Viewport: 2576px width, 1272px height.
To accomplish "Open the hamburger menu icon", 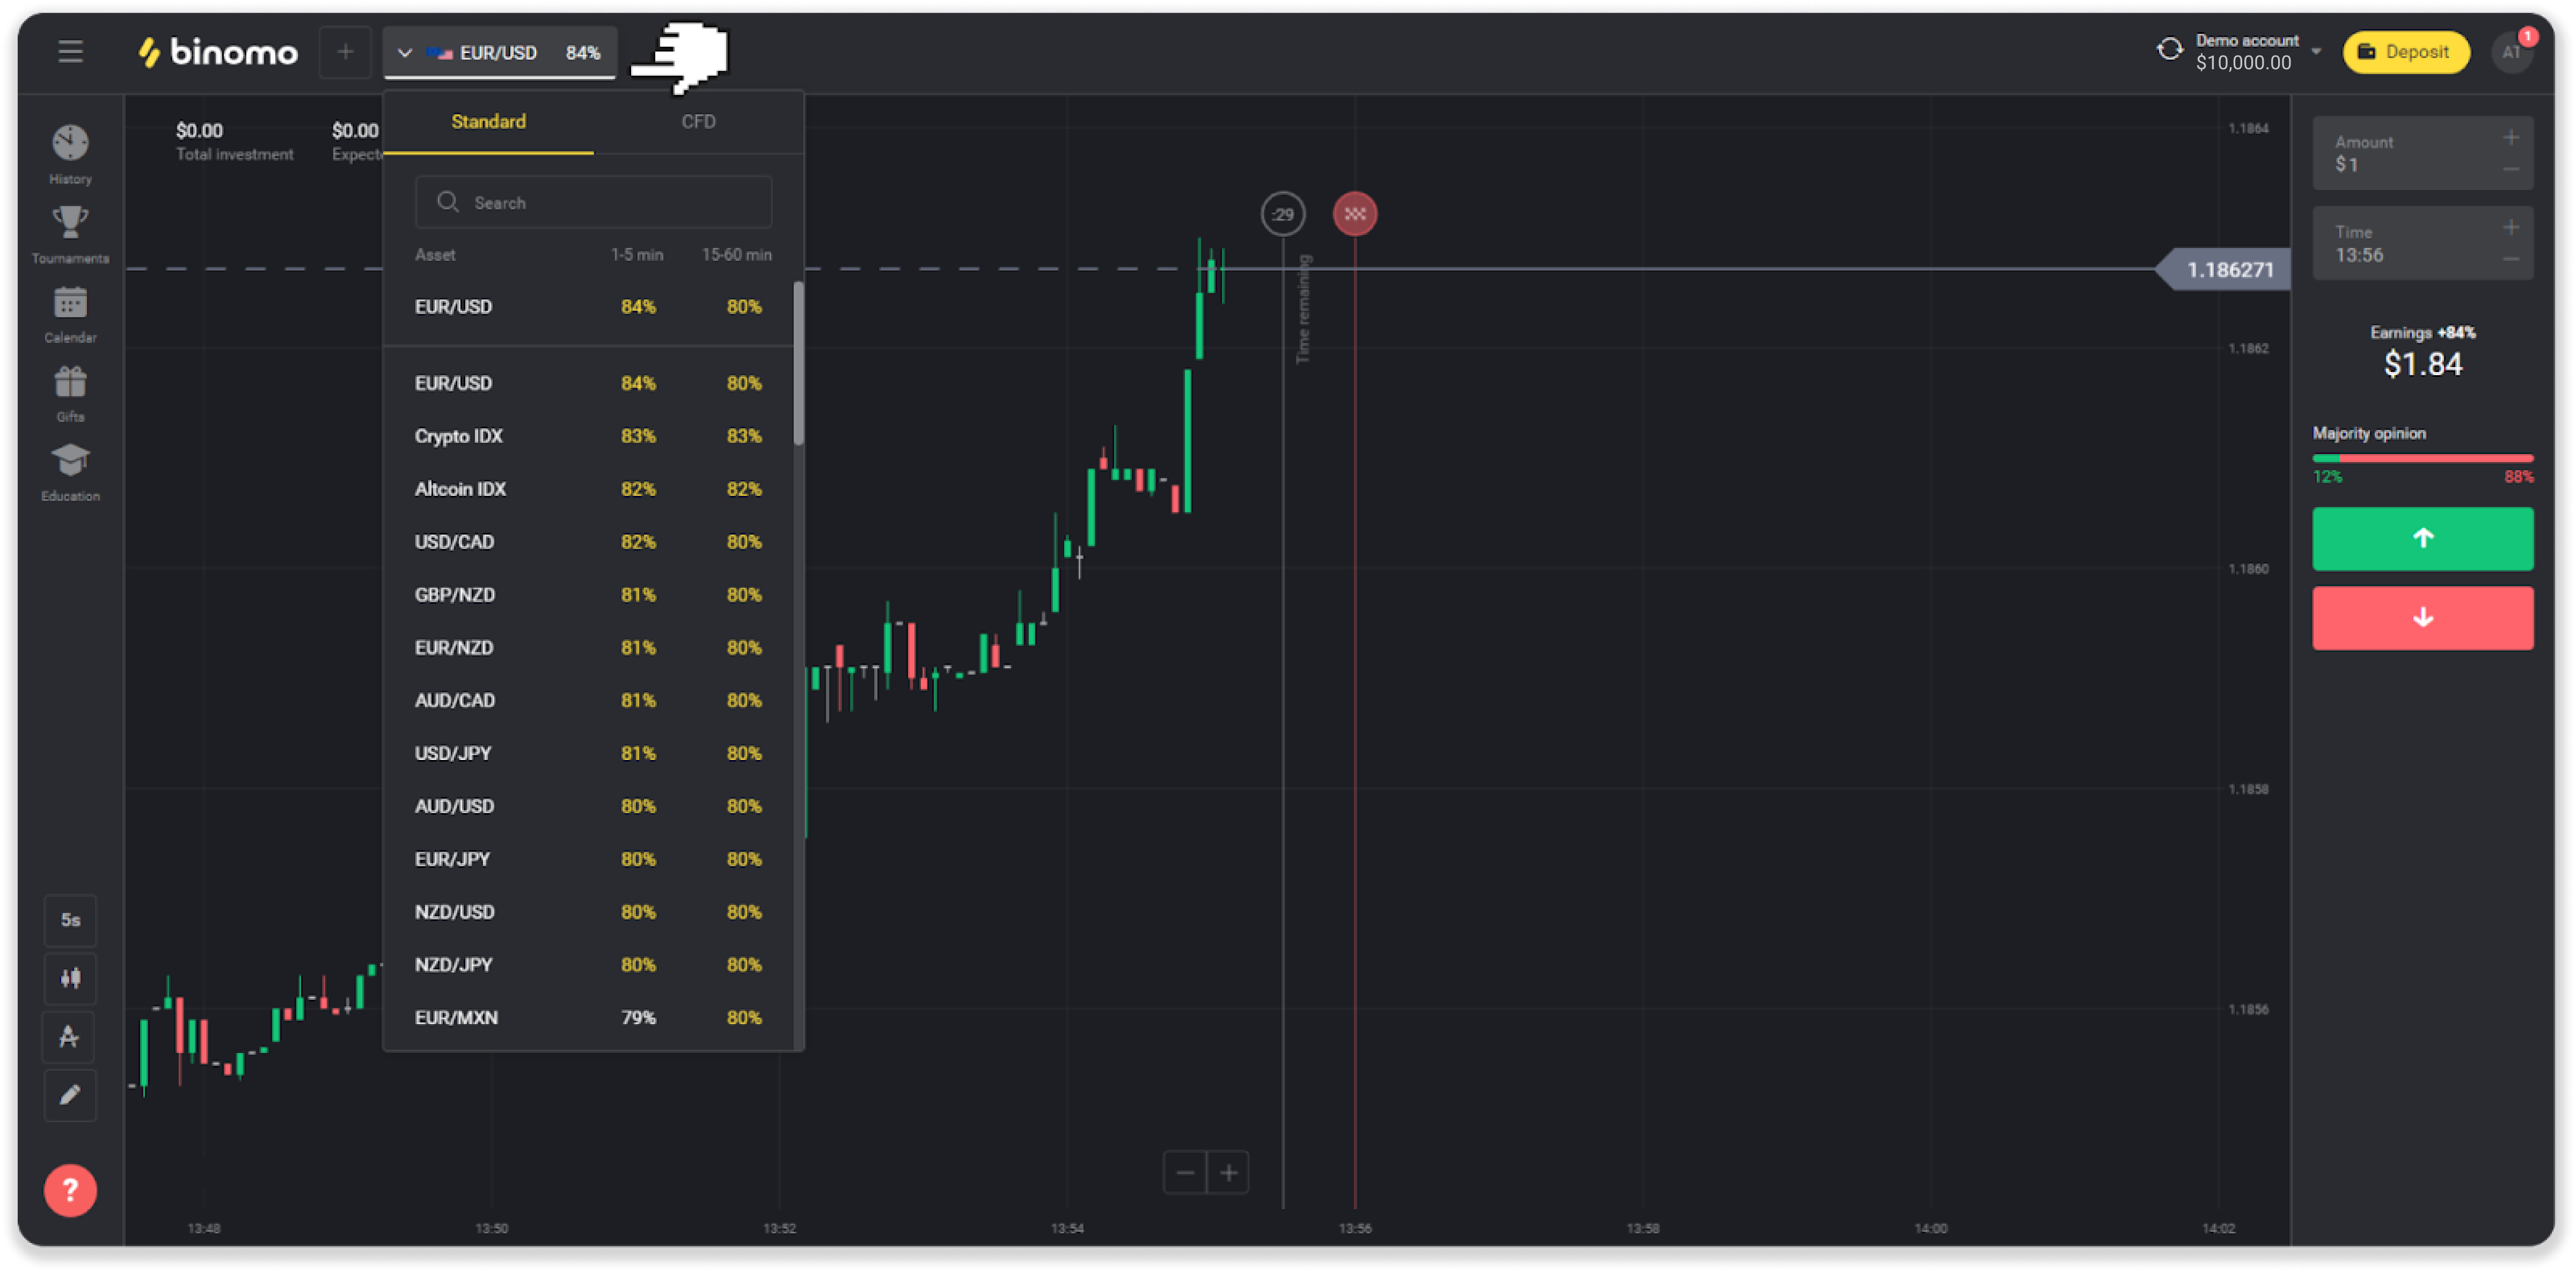I will click(70, 52).
